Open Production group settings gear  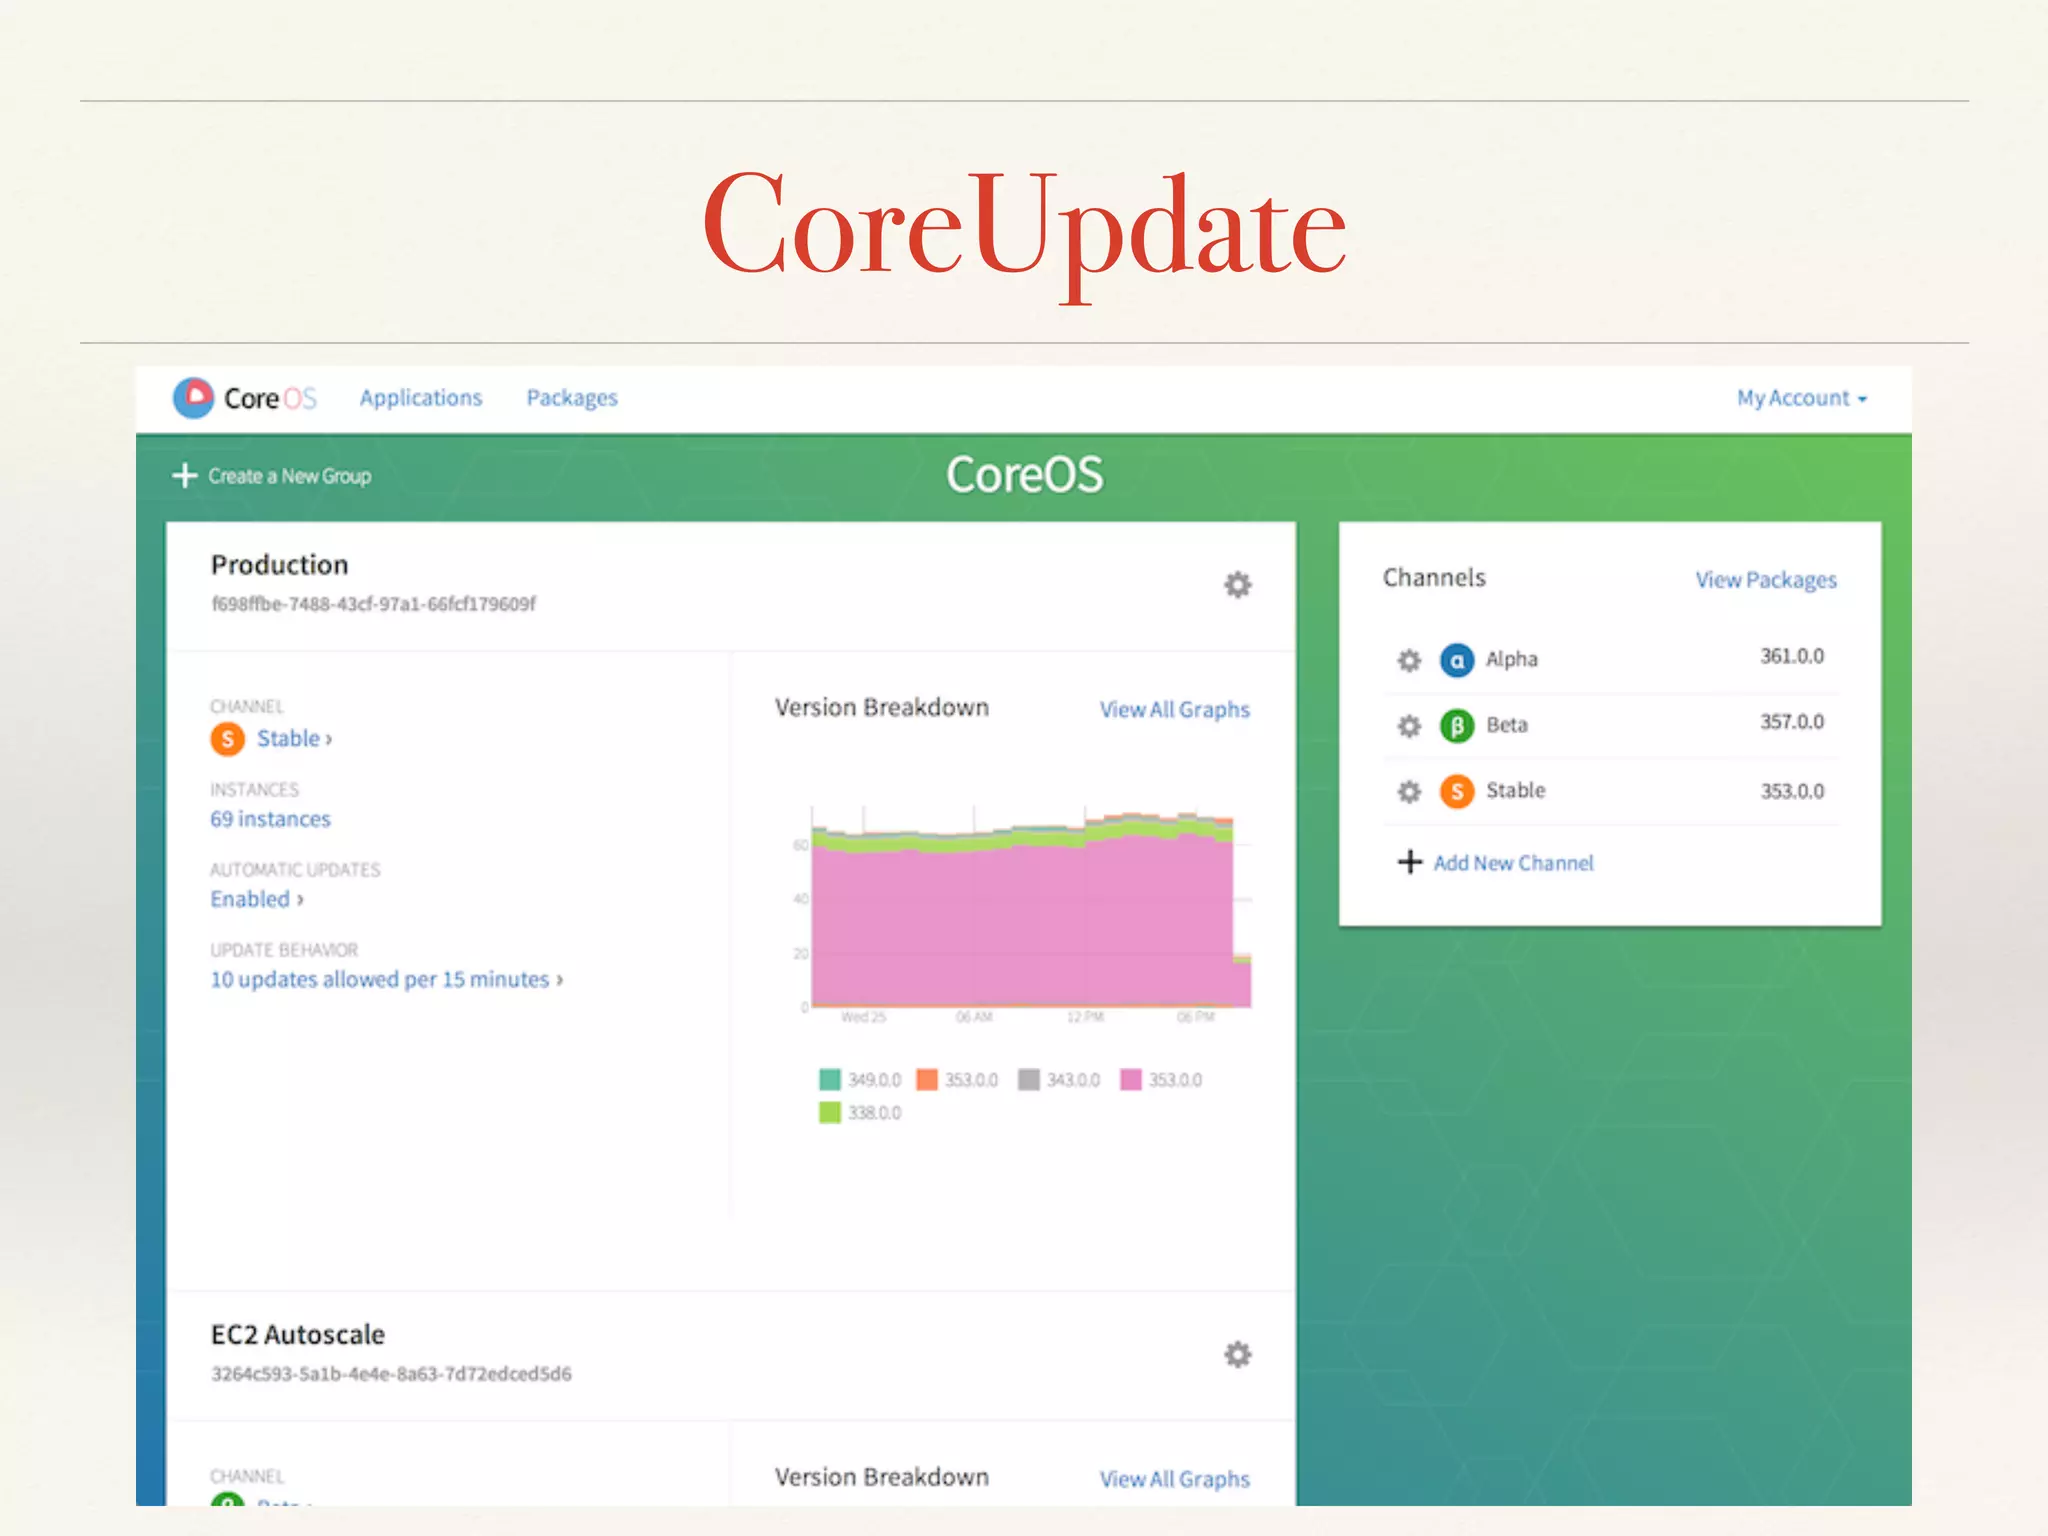1238,584
